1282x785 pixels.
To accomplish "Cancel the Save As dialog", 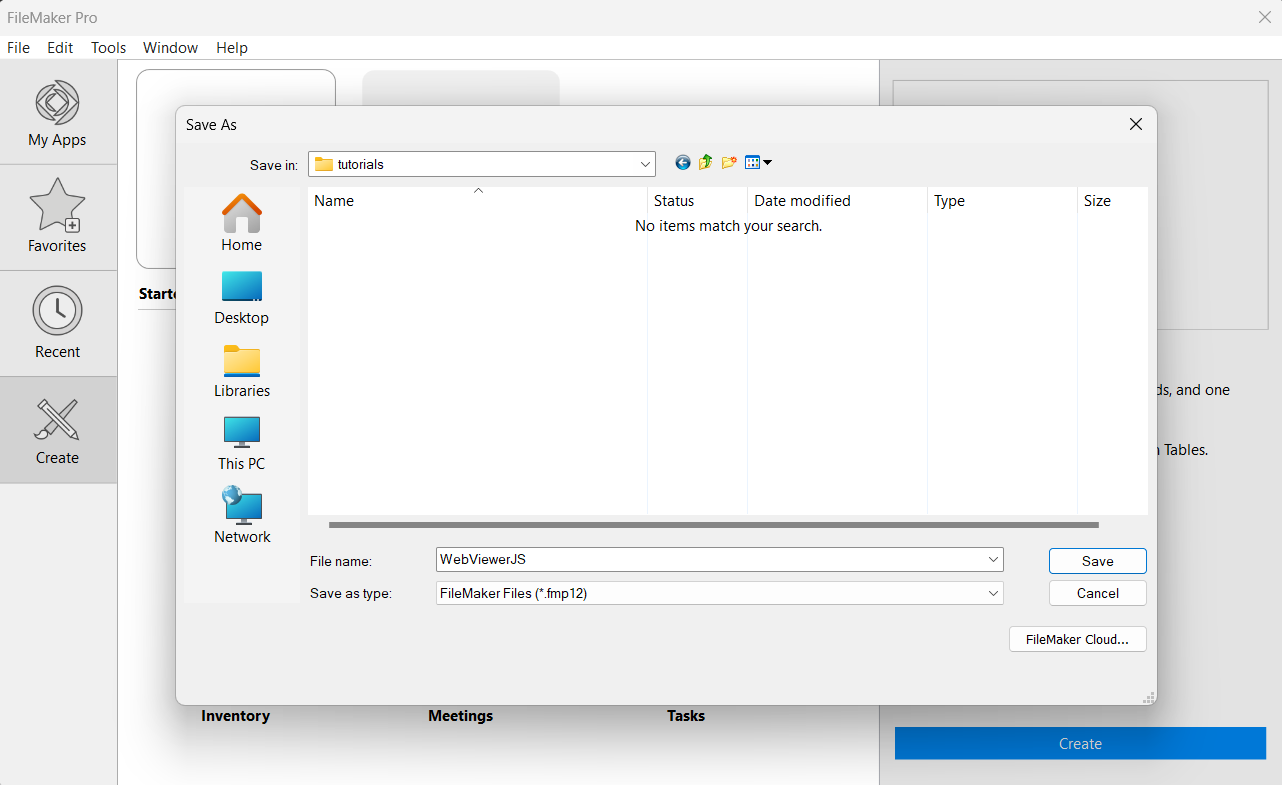I will pos(1098,593).
